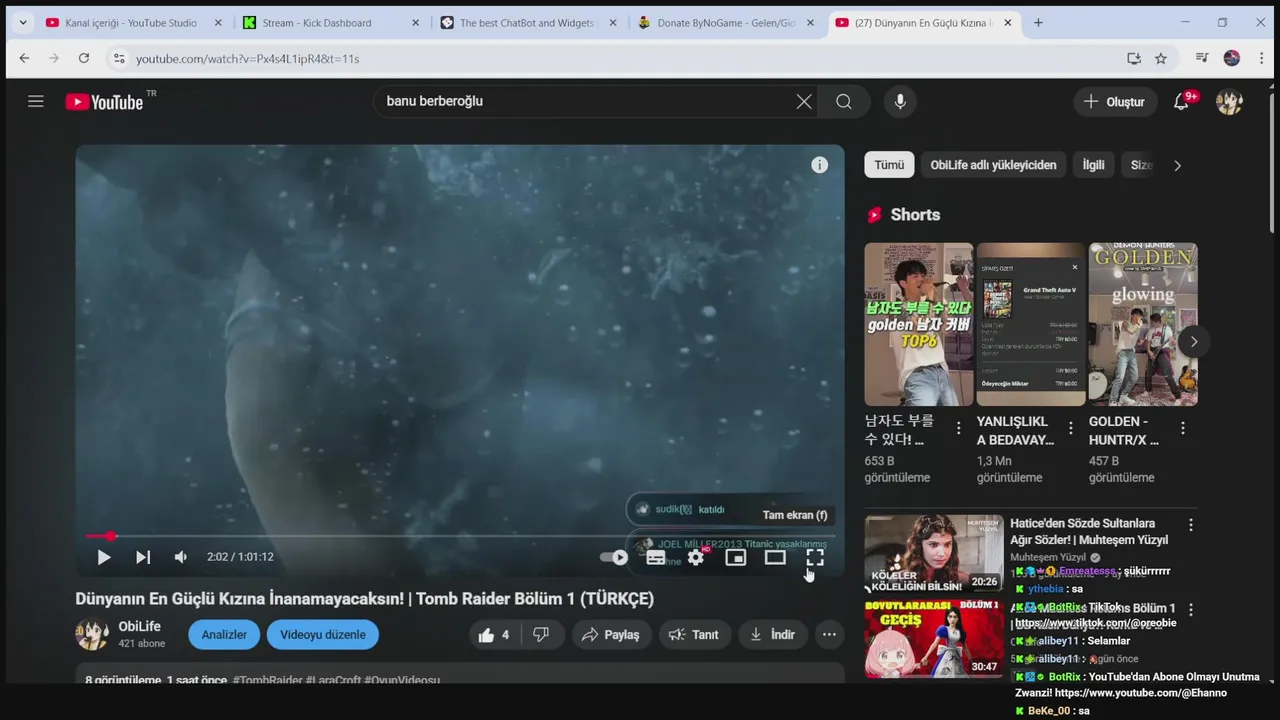
Task: Download video using İndir
Action: click(x=772, y=635)
